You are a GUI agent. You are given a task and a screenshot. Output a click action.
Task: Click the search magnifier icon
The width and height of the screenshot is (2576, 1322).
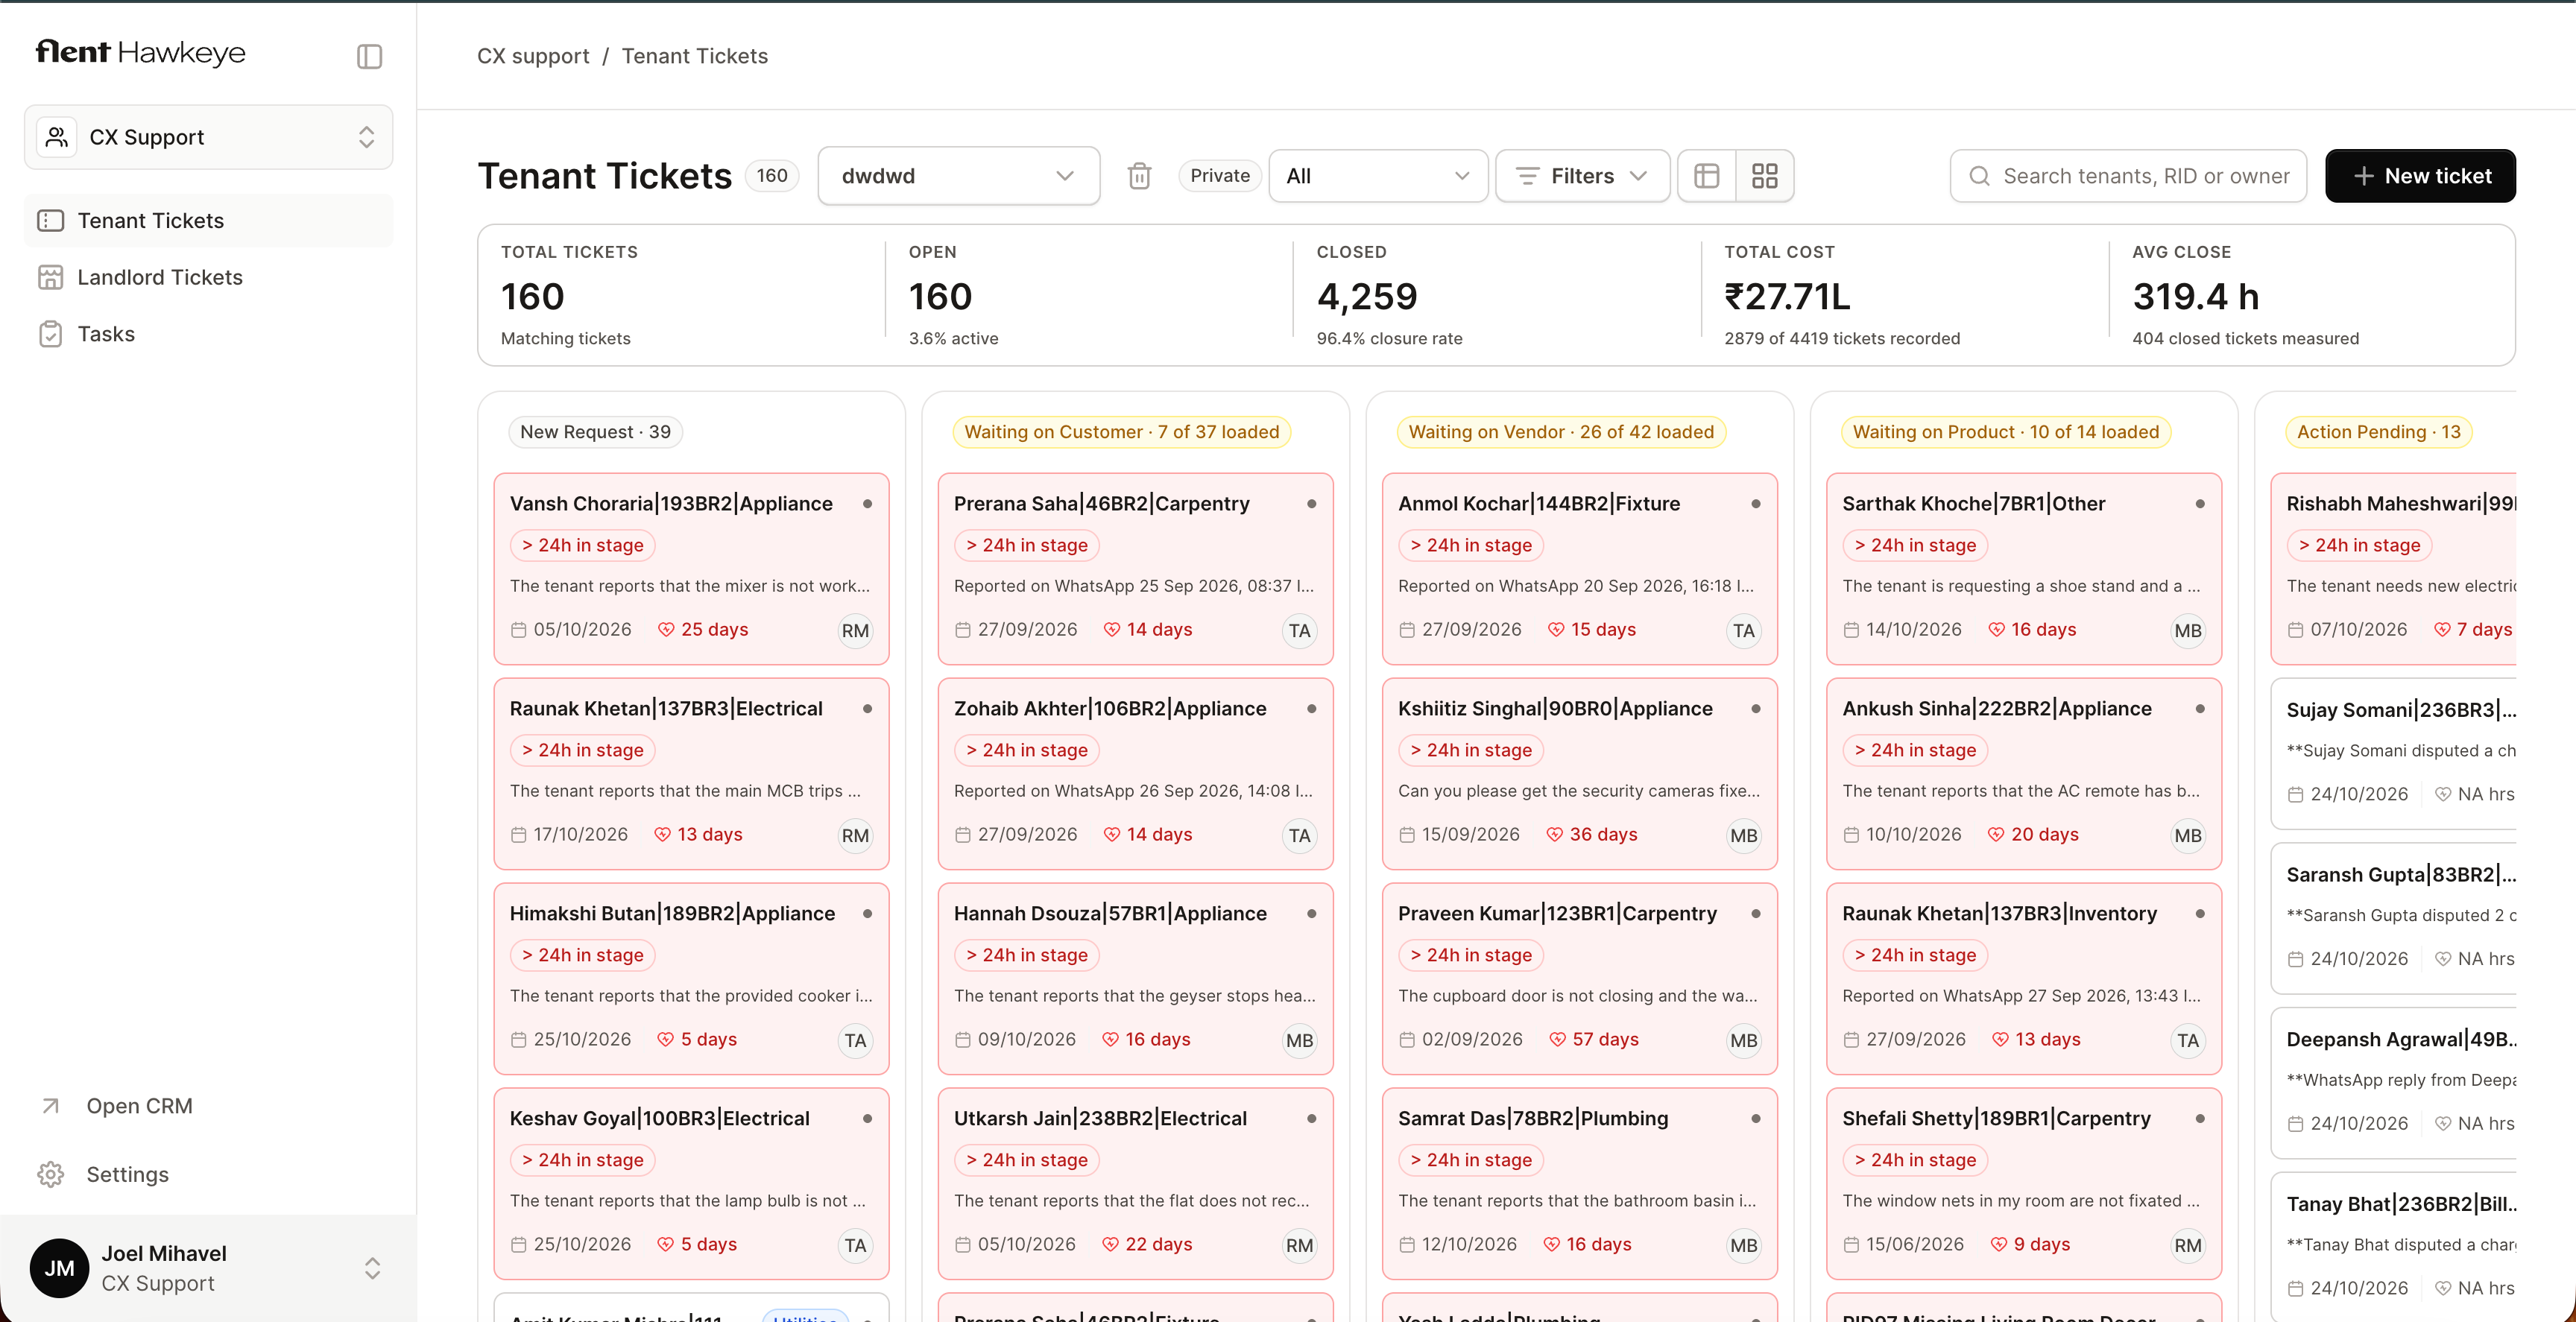(1979, 176)
